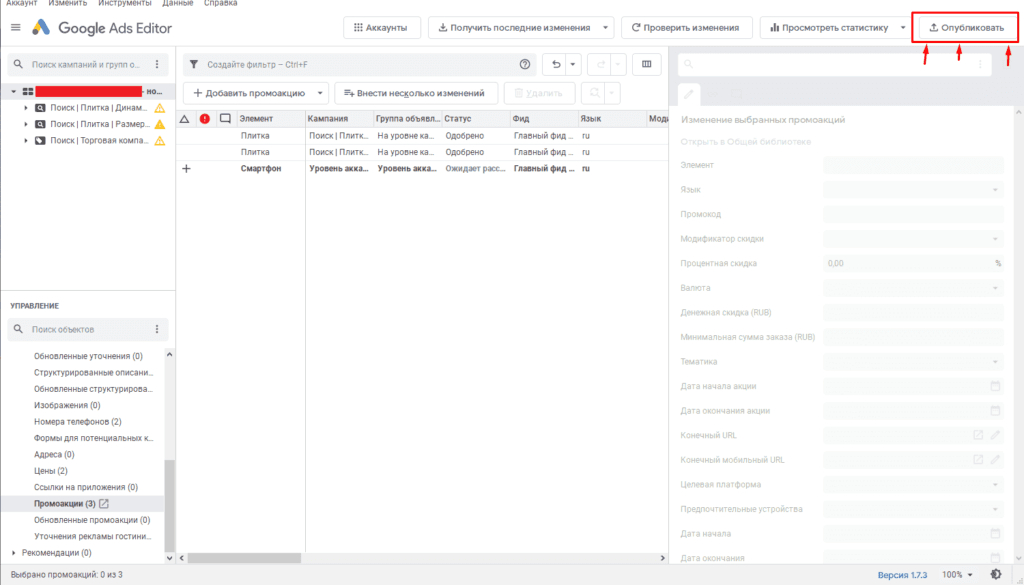The width and height of the screenshot is (1024, 585).
Task: Open object search options three-dot menu
Action: pyautogui.click(x=157, y=329)
